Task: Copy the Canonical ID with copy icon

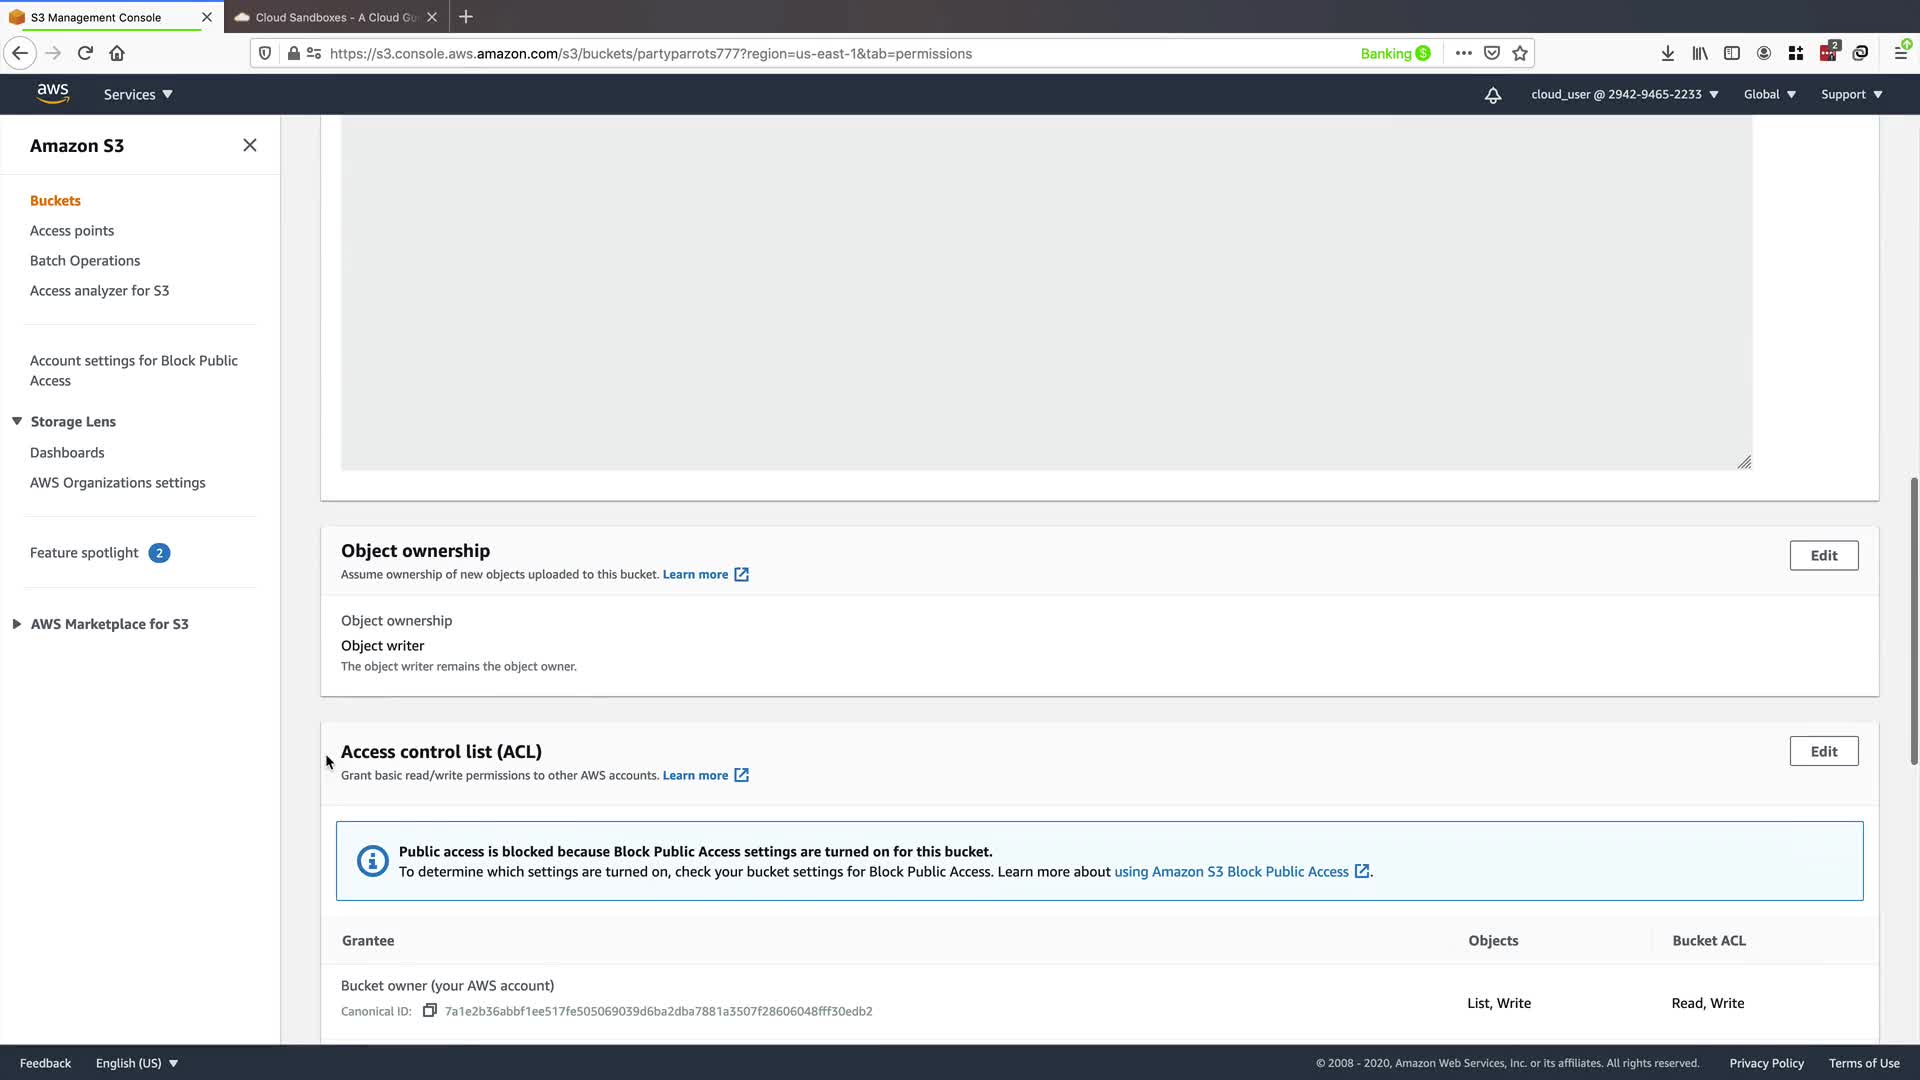Action: point(429,1010)
